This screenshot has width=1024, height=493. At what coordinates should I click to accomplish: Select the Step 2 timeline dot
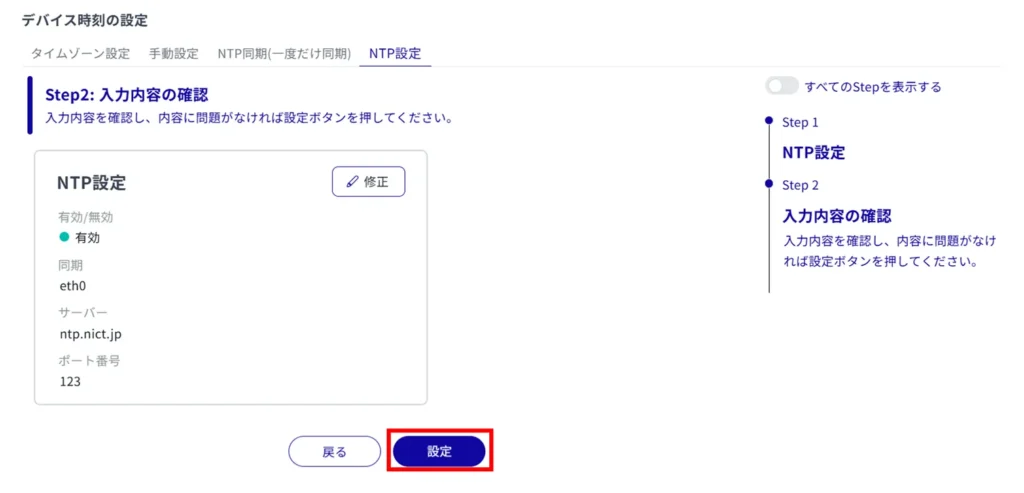[768, 184]
